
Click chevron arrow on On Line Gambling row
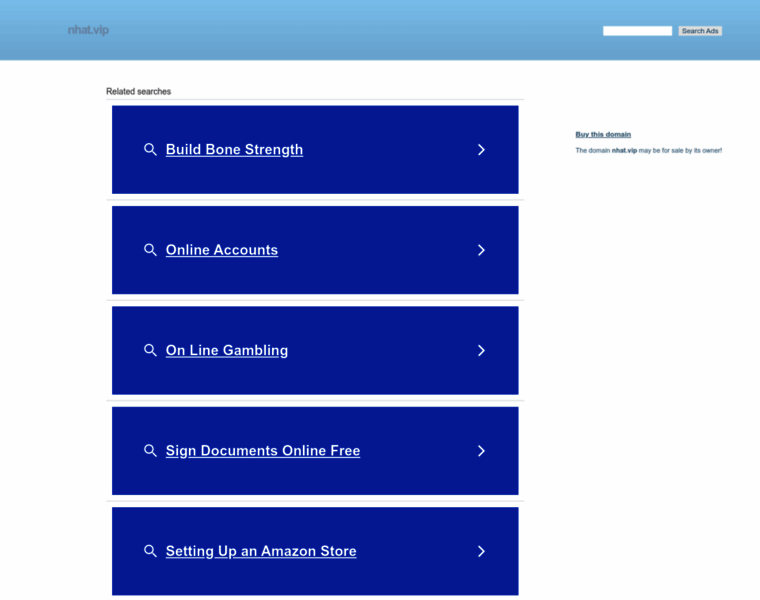[481, 350]
